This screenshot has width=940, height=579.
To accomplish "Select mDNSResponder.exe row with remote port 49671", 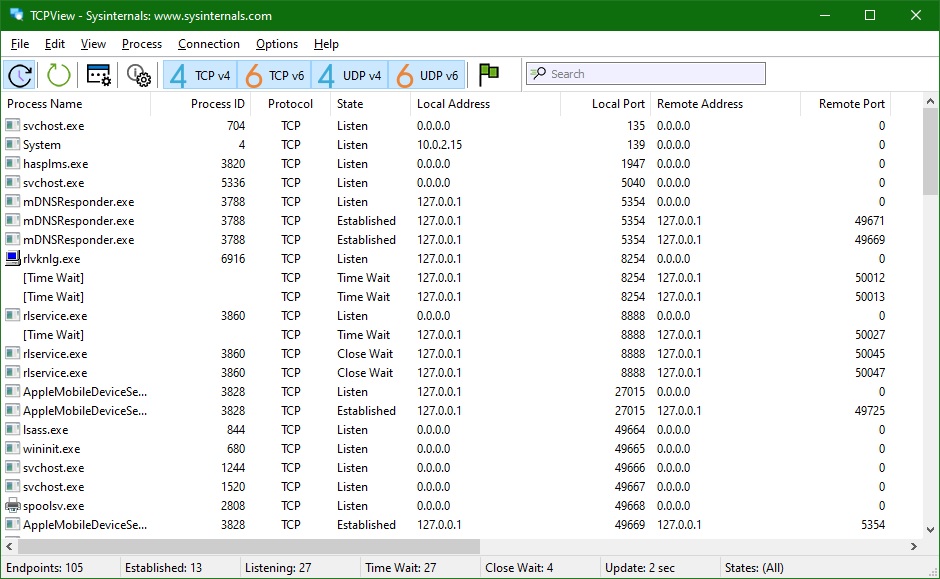I will (445, 221).
